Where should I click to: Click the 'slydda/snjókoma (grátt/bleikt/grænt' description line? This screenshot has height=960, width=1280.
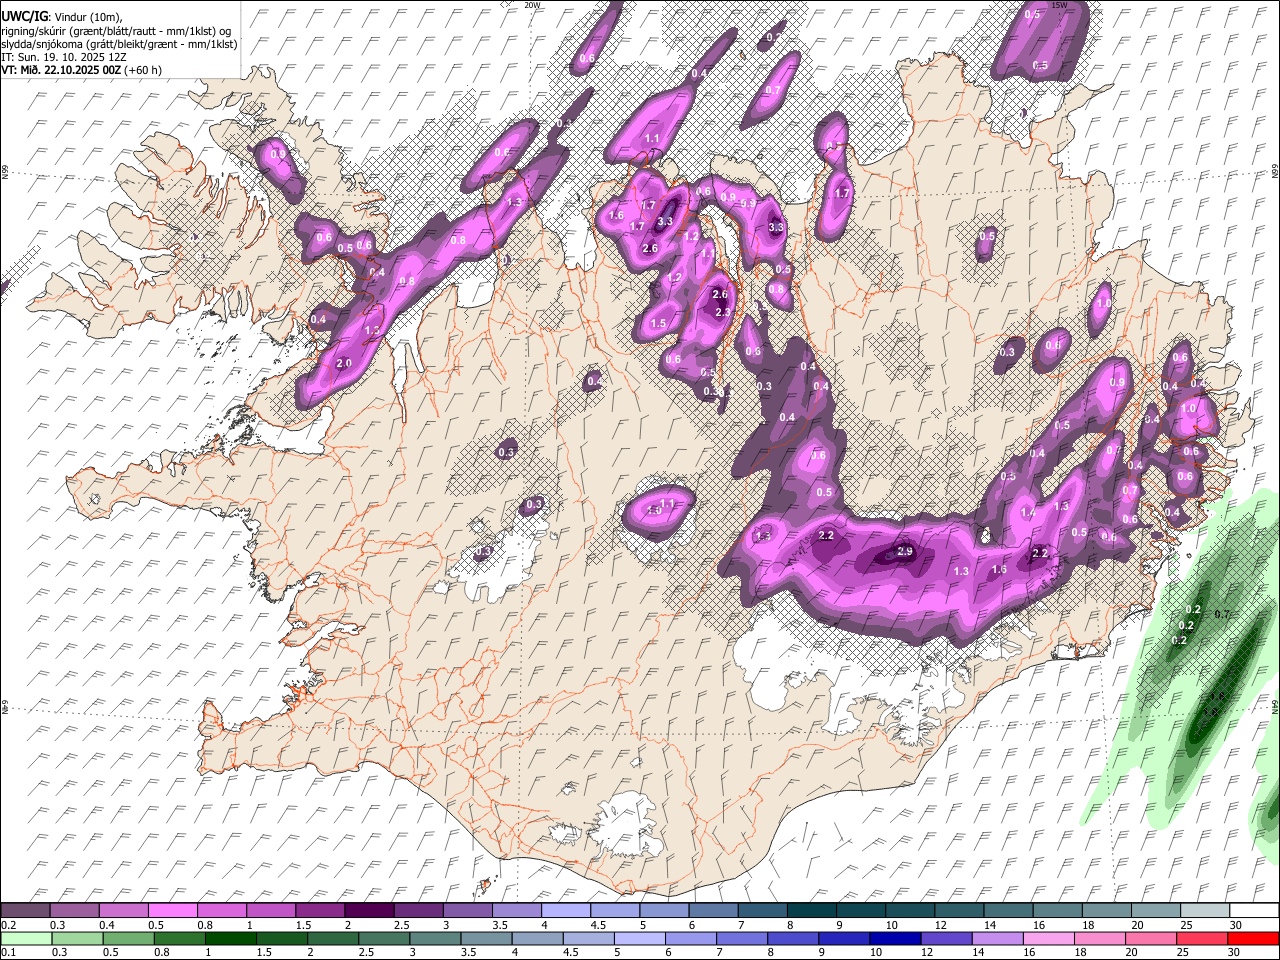coord(119,44)
